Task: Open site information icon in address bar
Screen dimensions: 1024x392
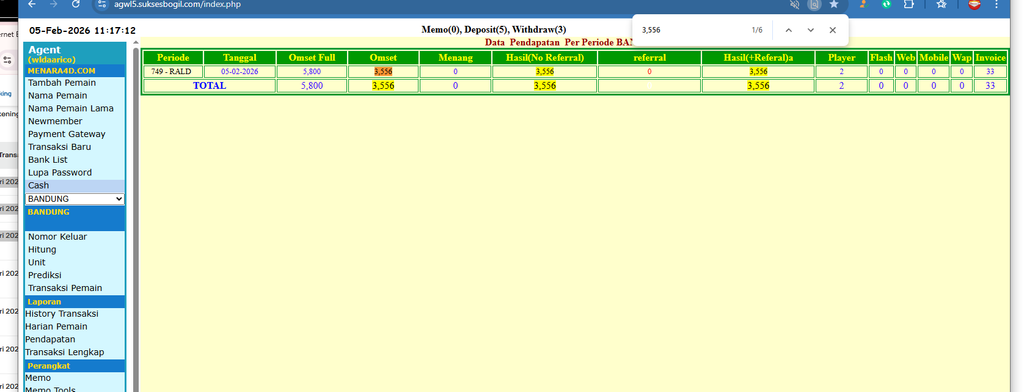Action: point(101,4)
